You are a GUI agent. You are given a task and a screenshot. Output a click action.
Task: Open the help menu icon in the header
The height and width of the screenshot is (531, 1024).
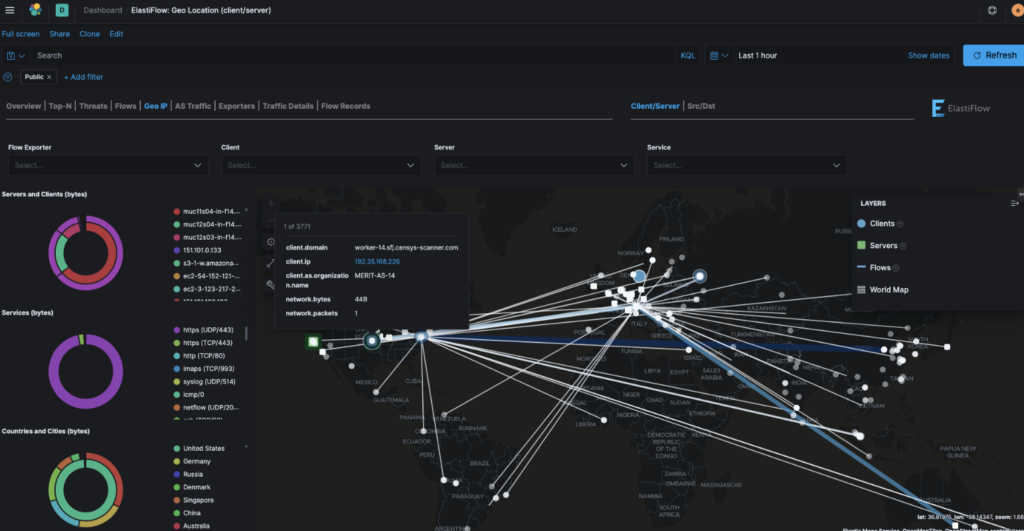tap(992, 10)
